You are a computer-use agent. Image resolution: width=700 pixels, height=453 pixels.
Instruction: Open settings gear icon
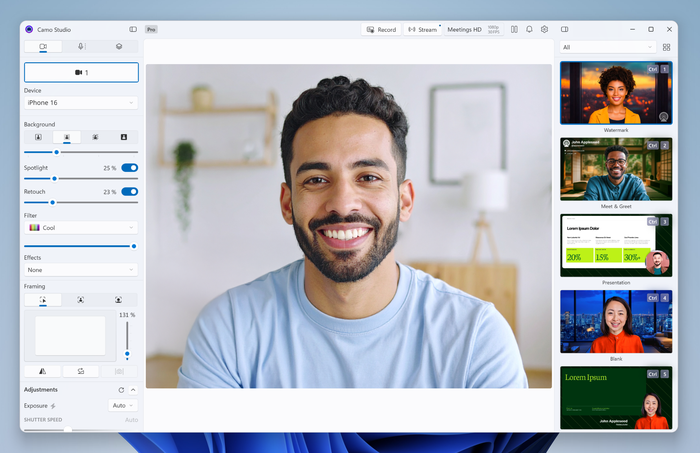tap(544, 29)
